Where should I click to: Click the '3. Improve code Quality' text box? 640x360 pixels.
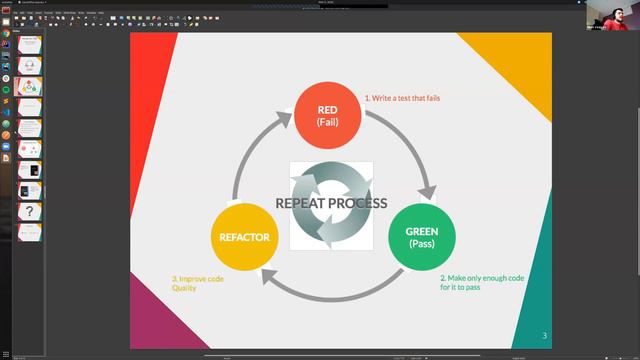click(198, 283)
